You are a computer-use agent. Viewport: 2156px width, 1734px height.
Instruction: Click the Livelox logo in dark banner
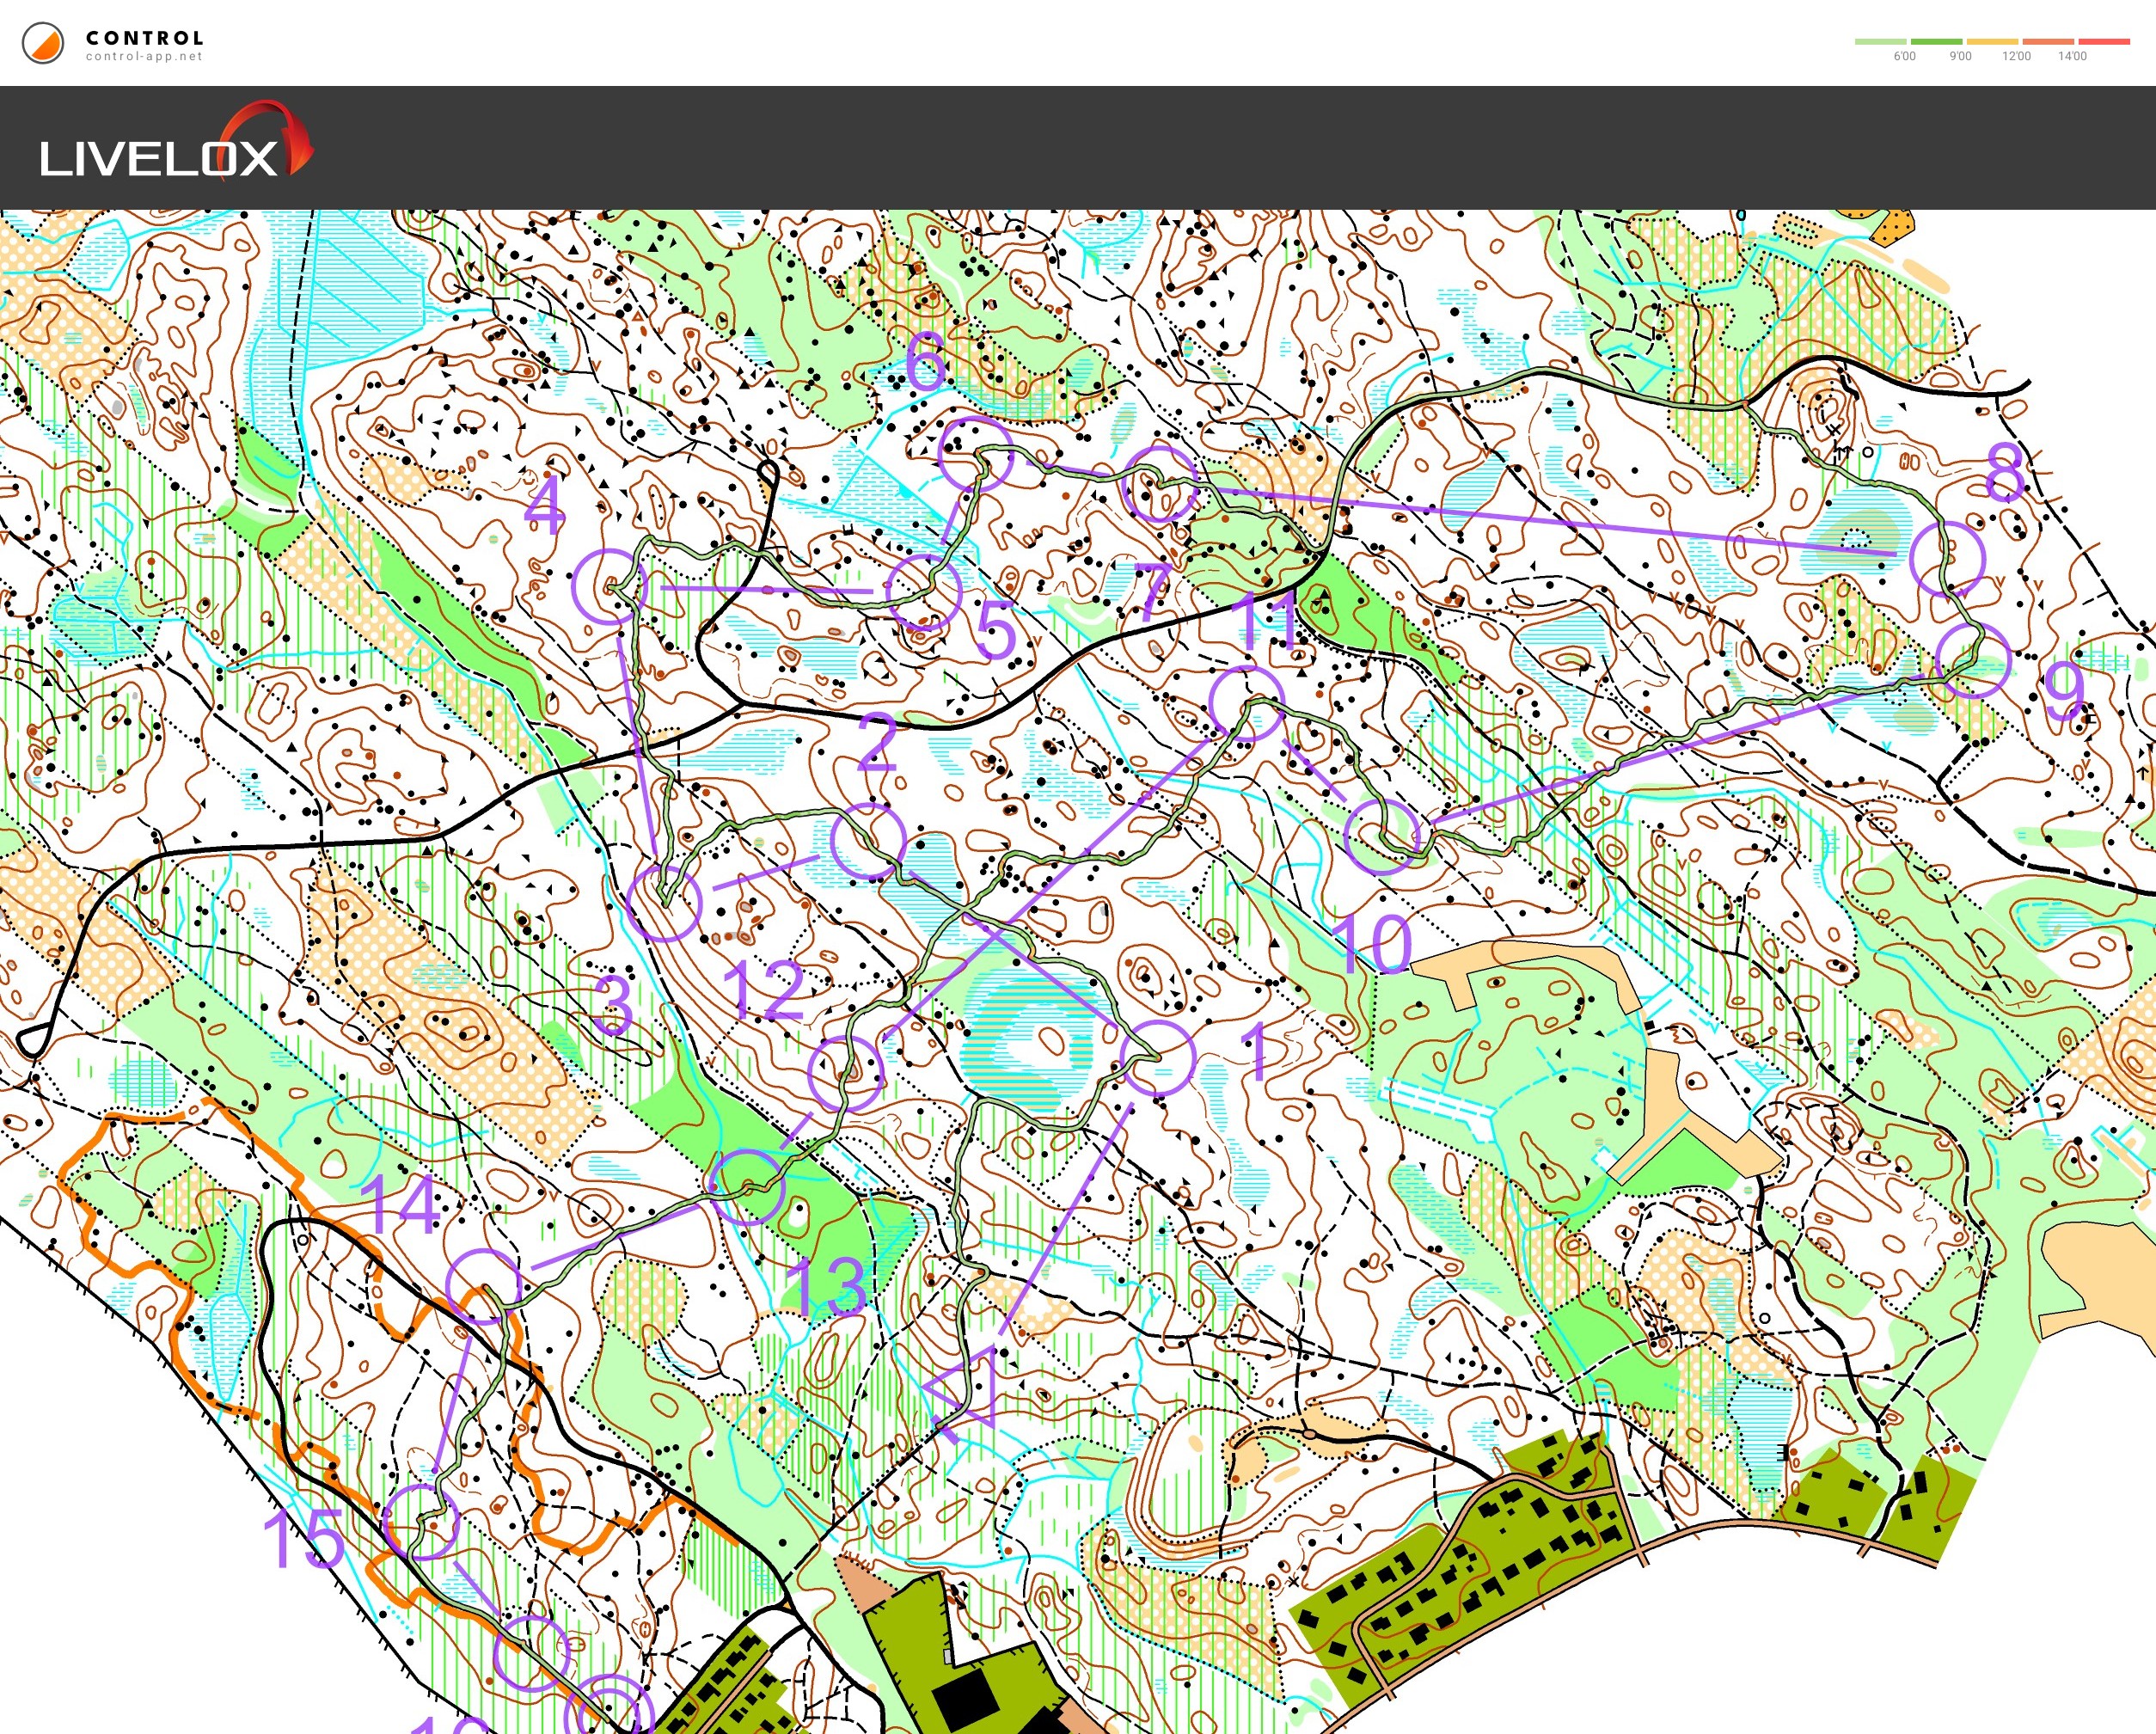point(176,142)
